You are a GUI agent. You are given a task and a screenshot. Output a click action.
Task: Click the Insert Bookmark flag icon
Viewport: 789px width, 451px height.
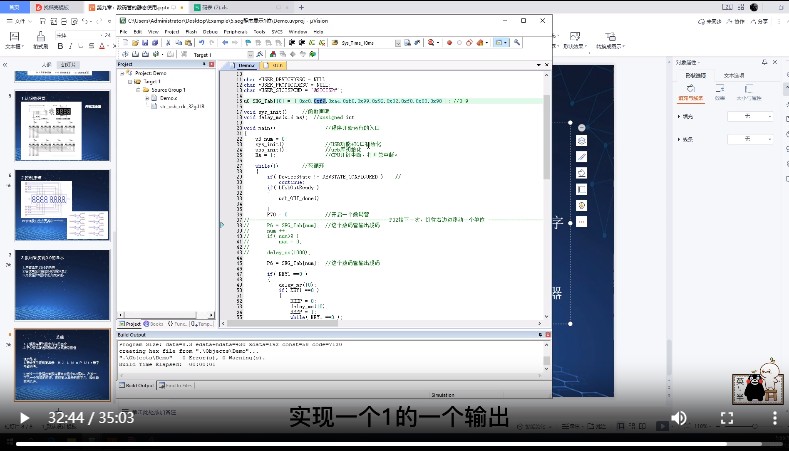click(x=248, y=43)
